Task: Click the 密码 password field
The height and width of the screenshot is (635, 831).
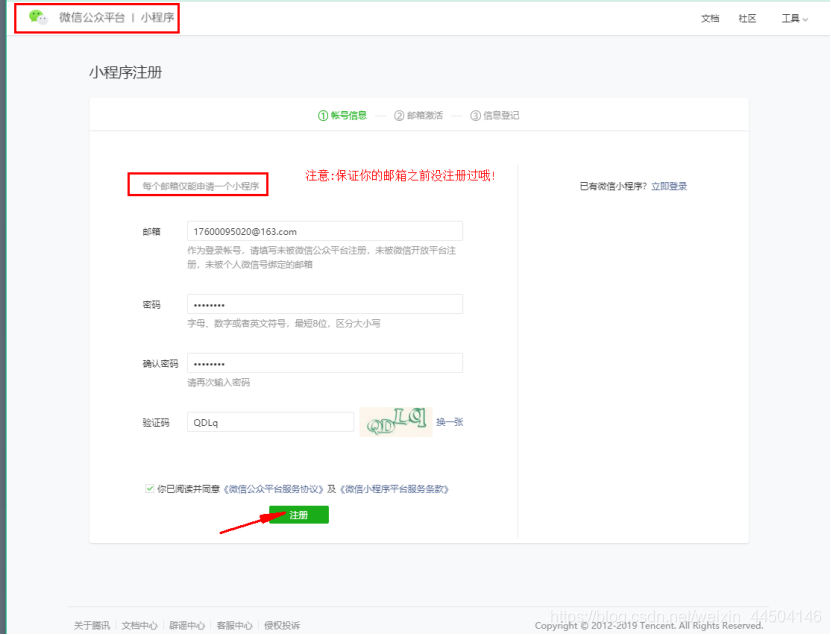Action: 325,305
